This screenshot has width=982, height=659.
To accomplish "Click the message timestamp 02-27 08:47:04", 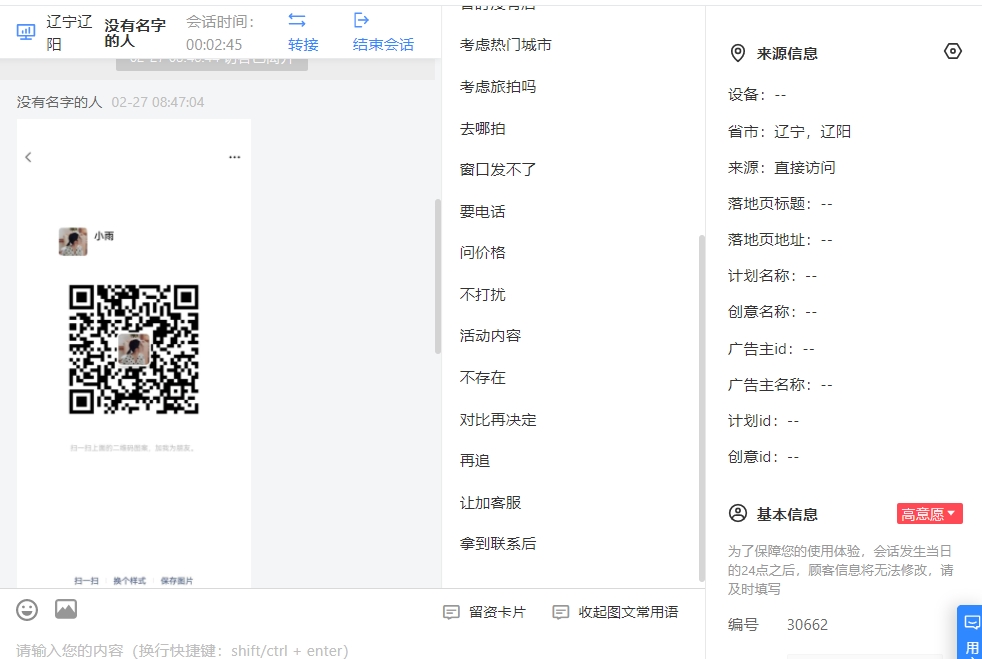I will 158,102.
